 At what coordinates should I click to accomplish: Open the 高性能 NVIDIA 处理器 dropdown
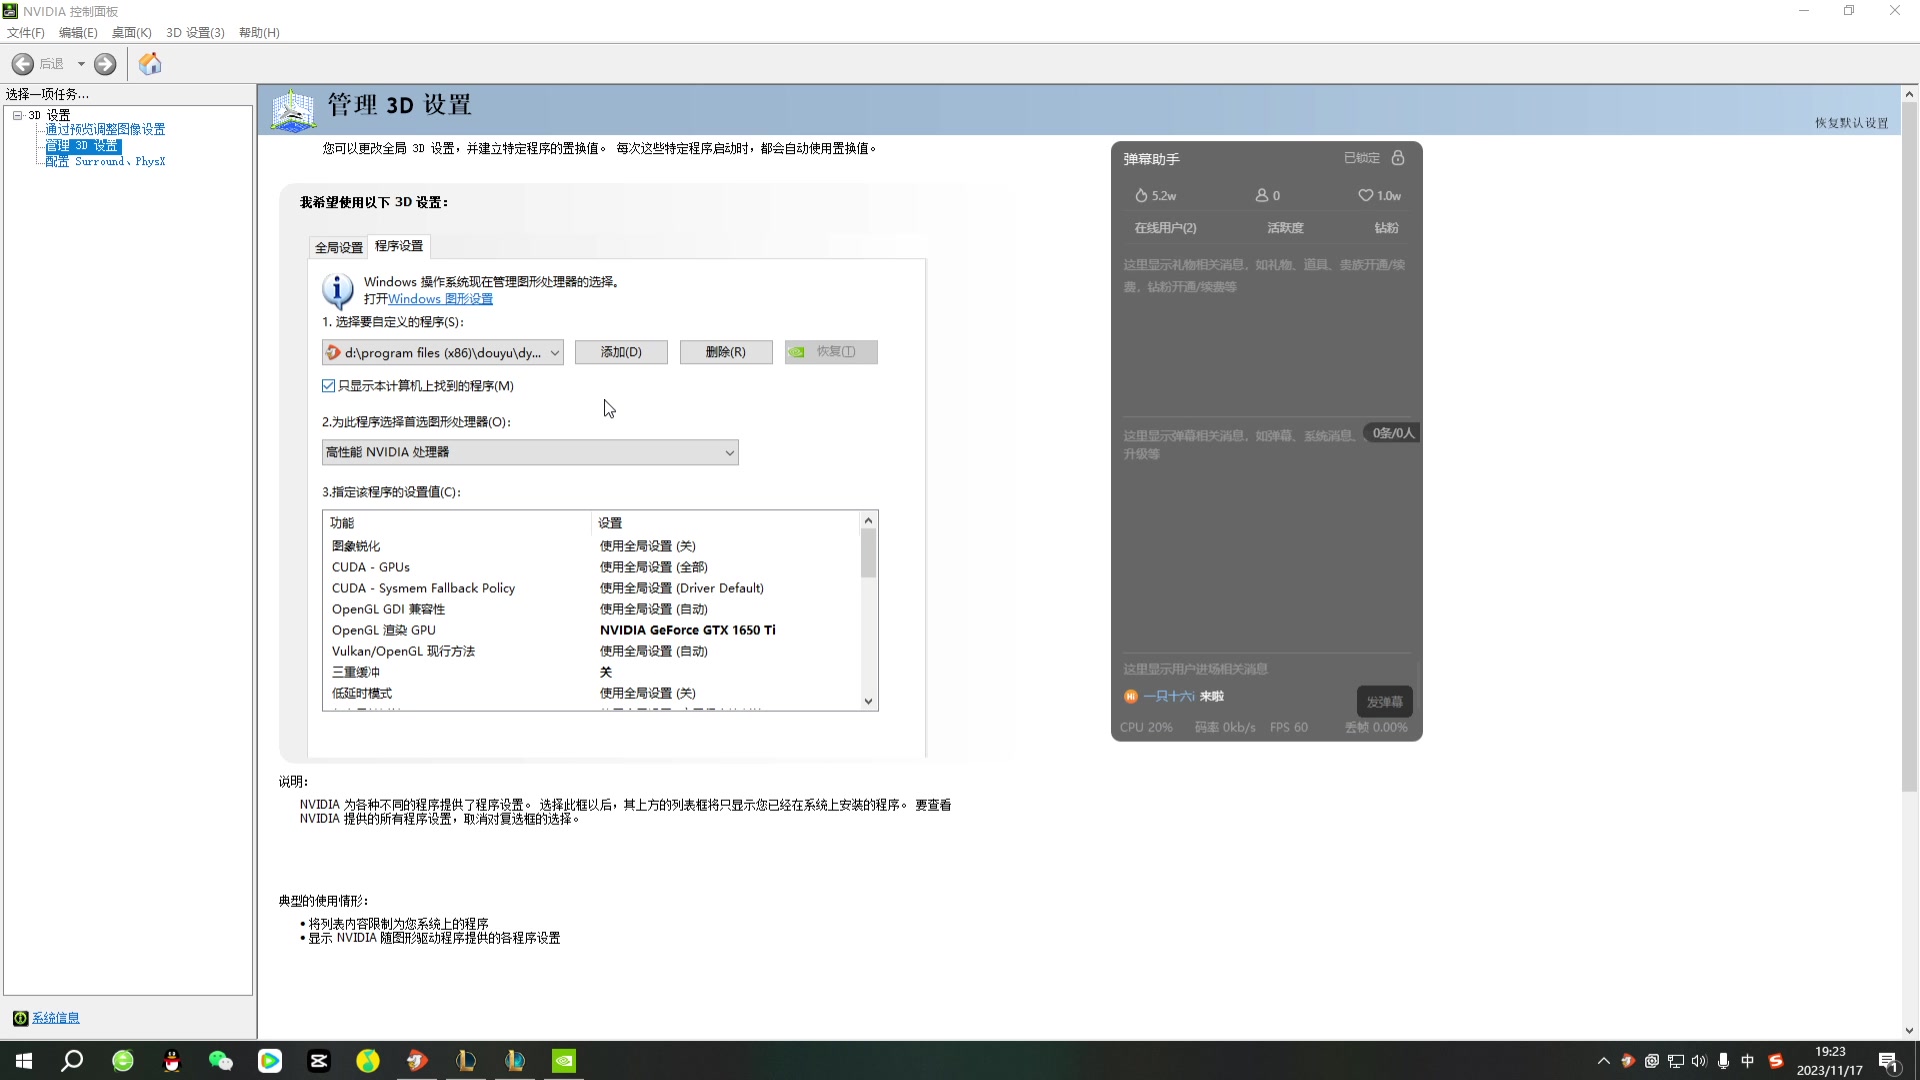point(530,452)
